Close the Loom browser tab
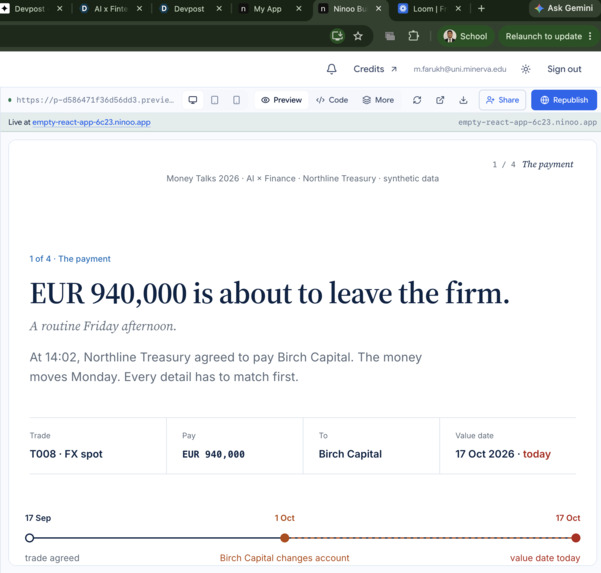This screenshot has height=573, width=601. click(x=458, y=8)
